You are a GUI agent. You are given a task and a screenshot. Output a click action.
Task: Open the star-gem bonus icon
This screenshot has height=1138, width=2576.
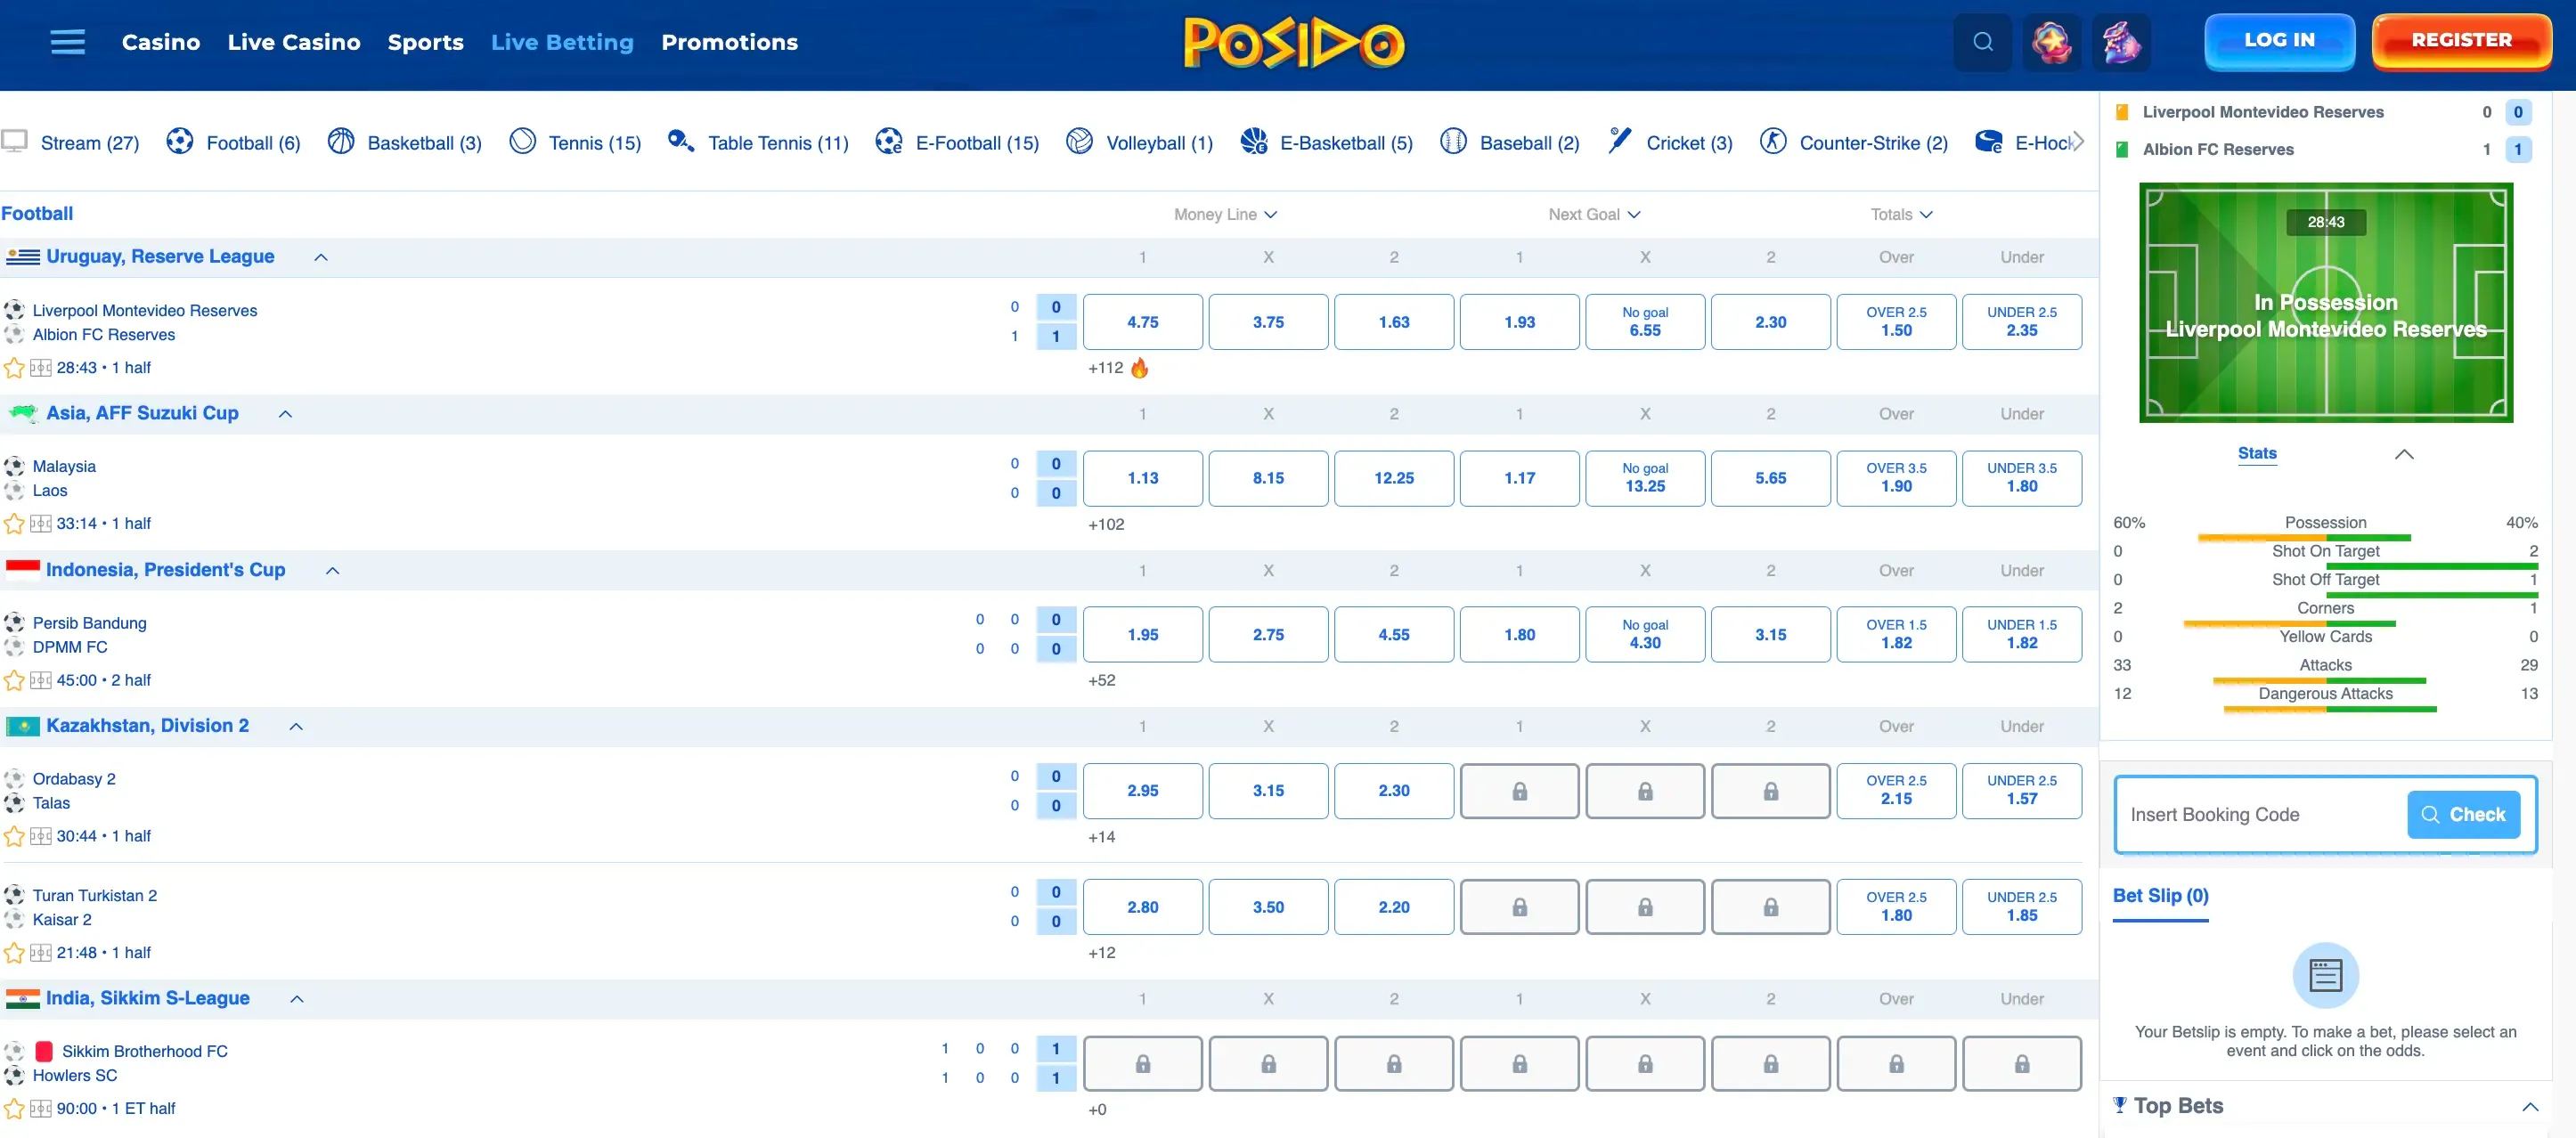point(2051,42)
